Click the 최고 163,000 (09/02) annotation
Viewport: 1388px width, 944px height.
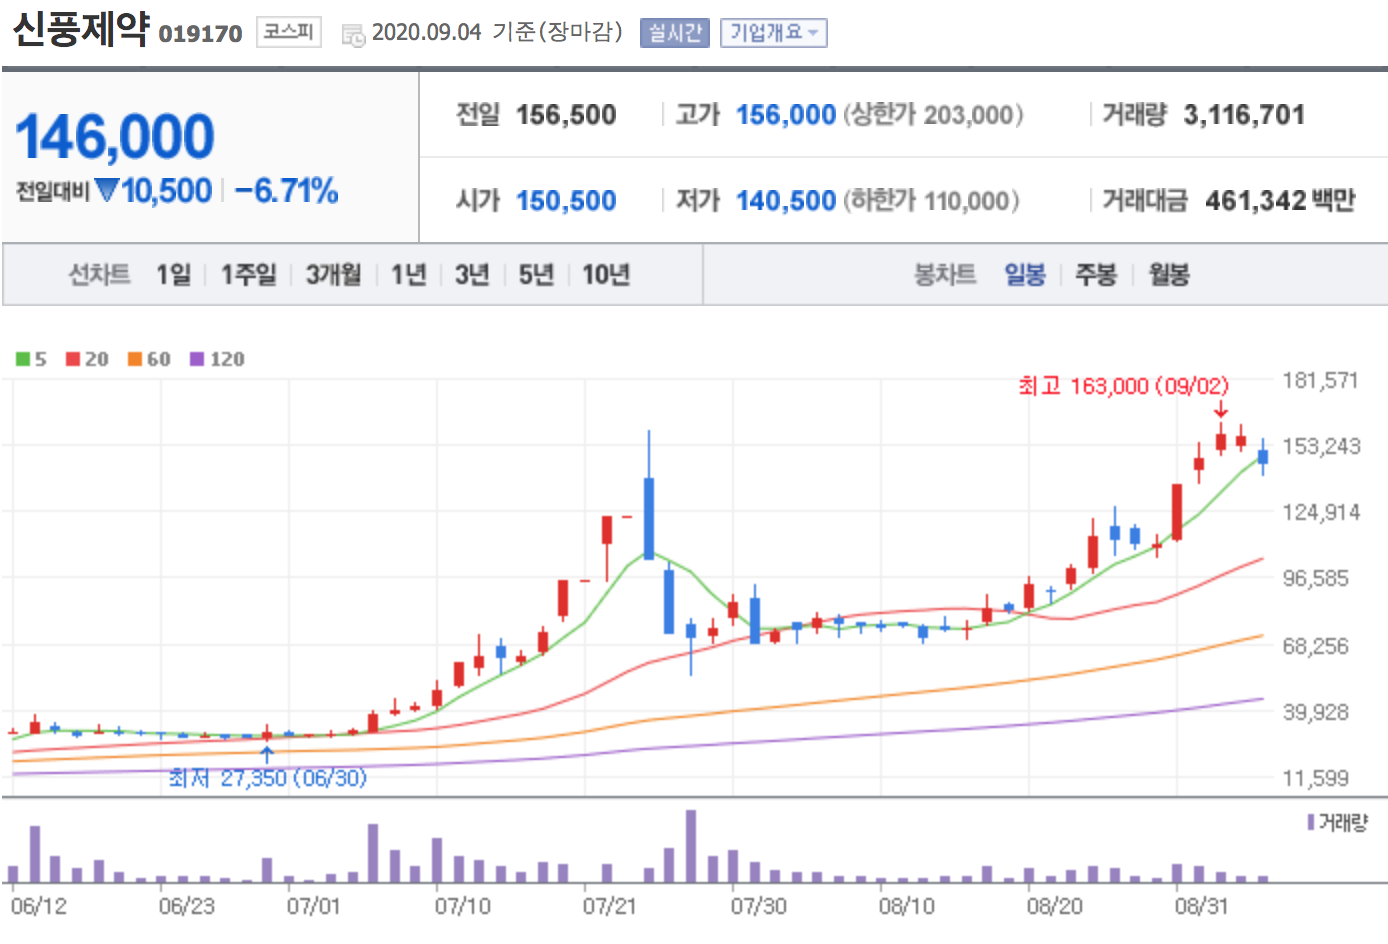pos(1124,386)
